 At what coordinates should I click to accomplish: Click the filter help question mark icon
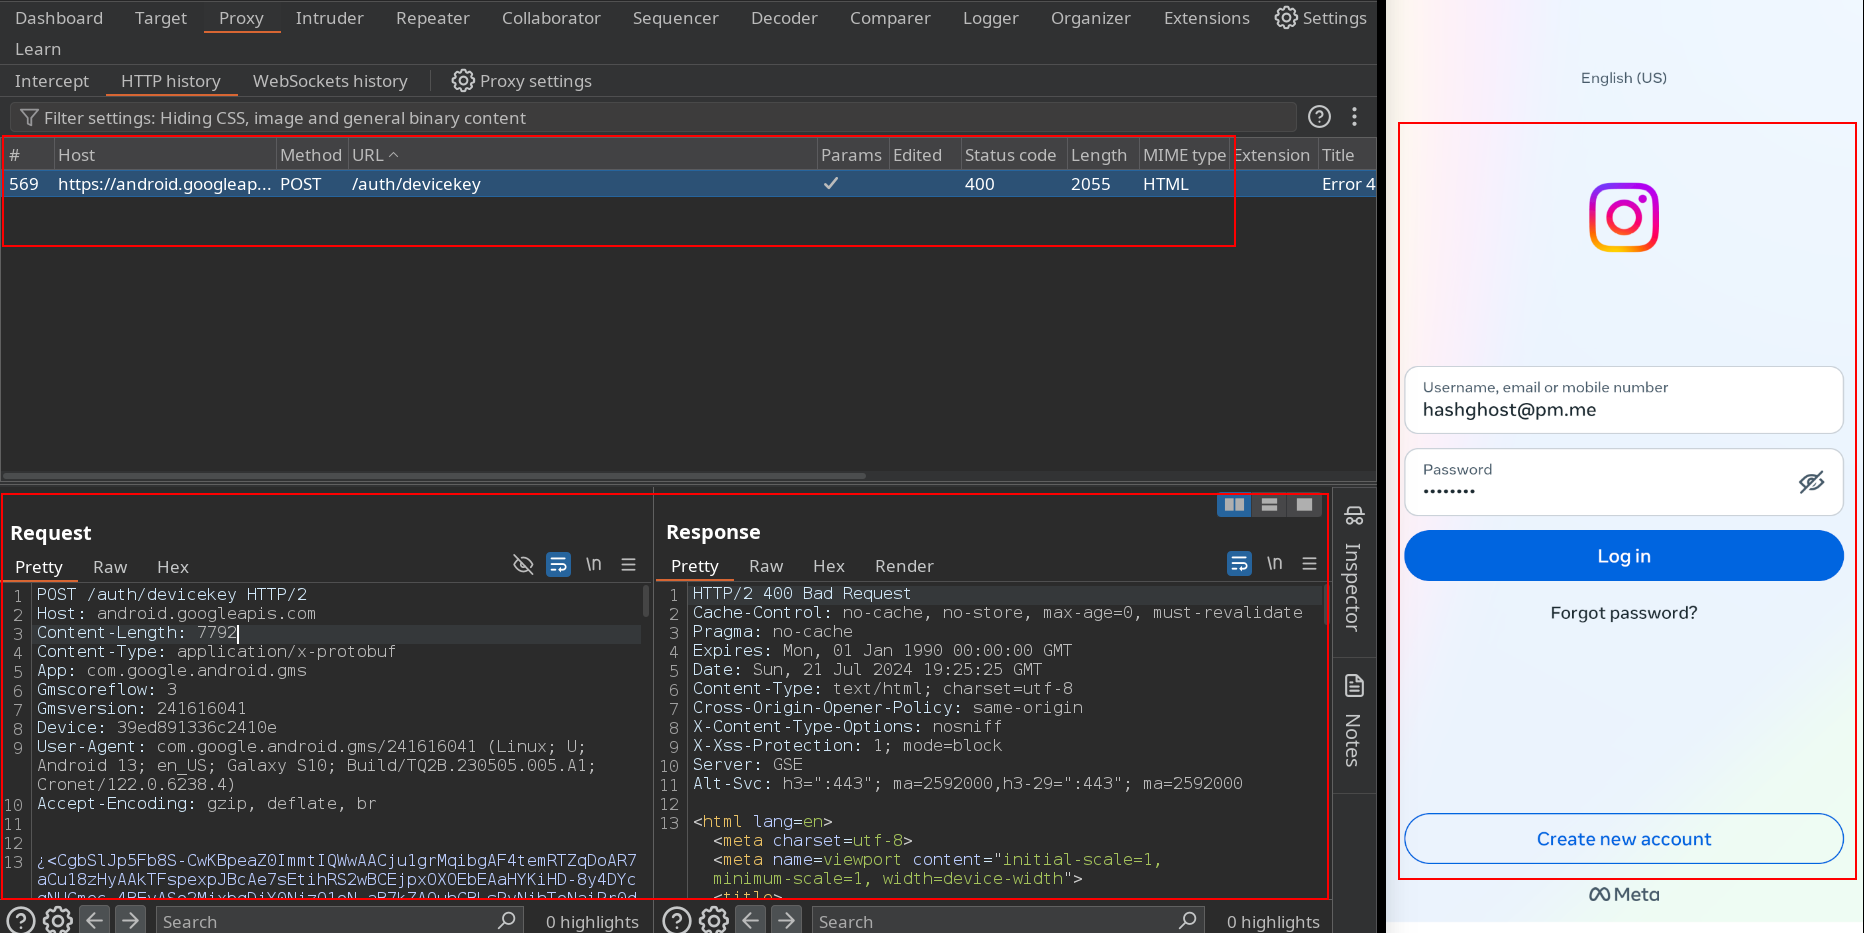1319,117
